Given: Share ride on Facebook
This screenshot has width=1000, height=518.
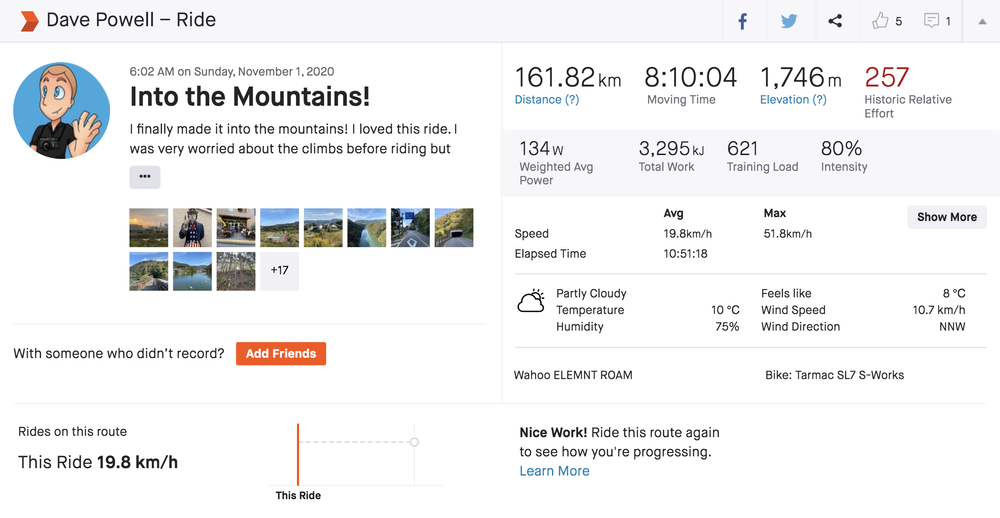Looking at the screenshot, I should click(743, 21).
